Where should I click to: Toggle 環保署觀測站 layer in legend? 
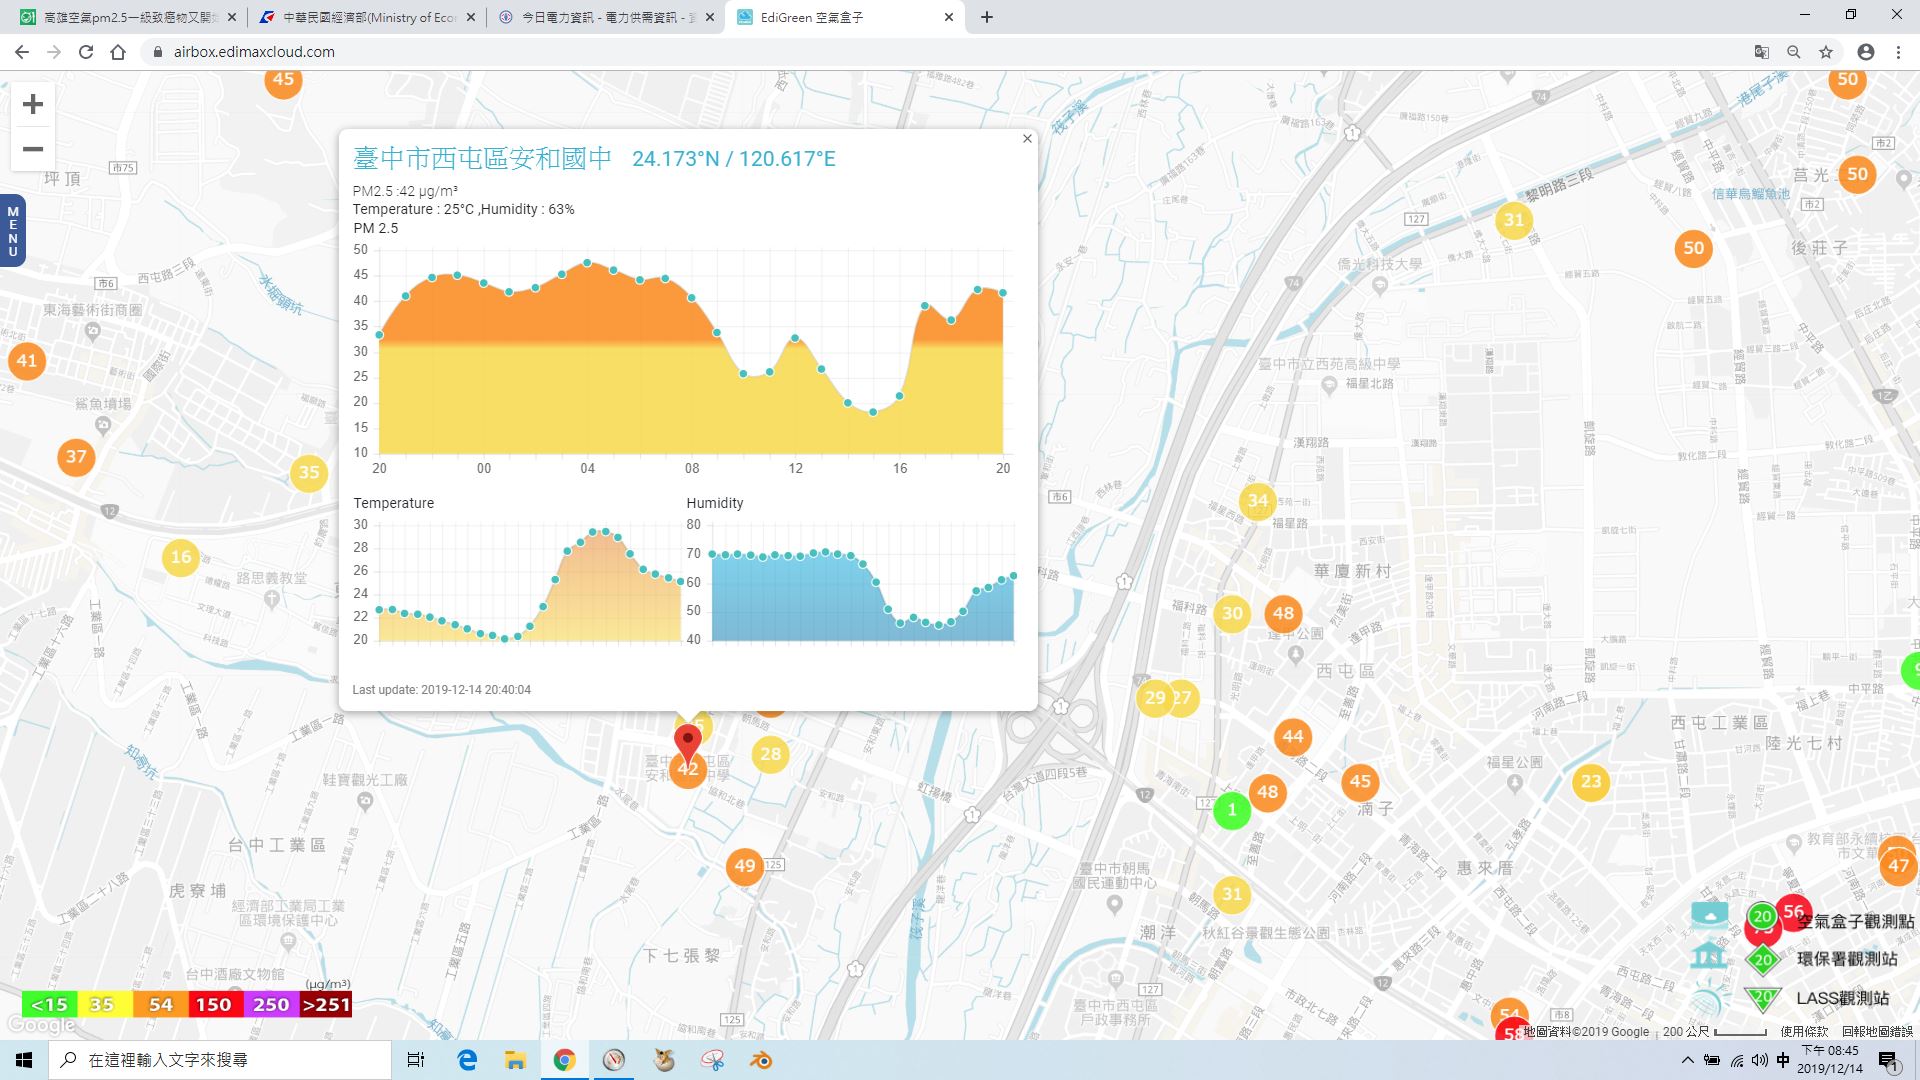(x=1847, y=959)
